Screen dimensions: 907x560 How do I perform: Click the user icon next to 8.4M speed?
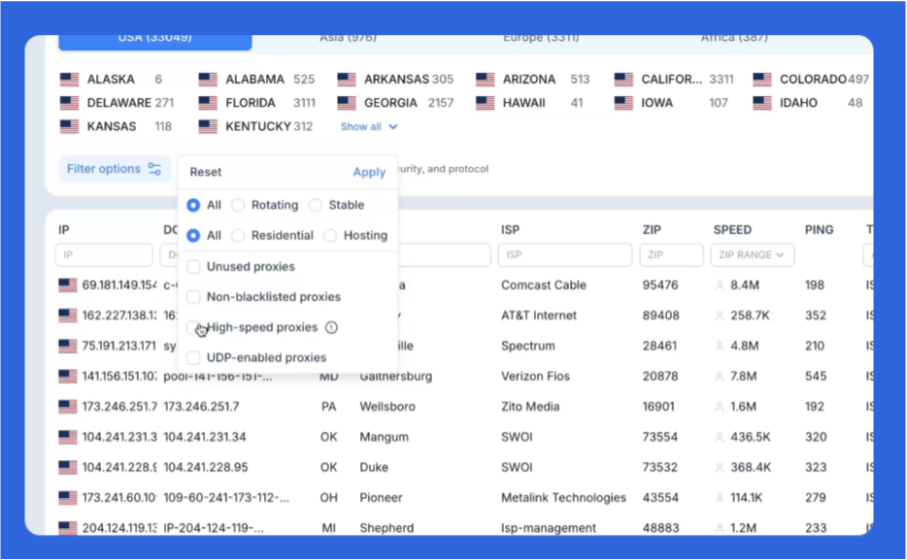click(720, 285)
